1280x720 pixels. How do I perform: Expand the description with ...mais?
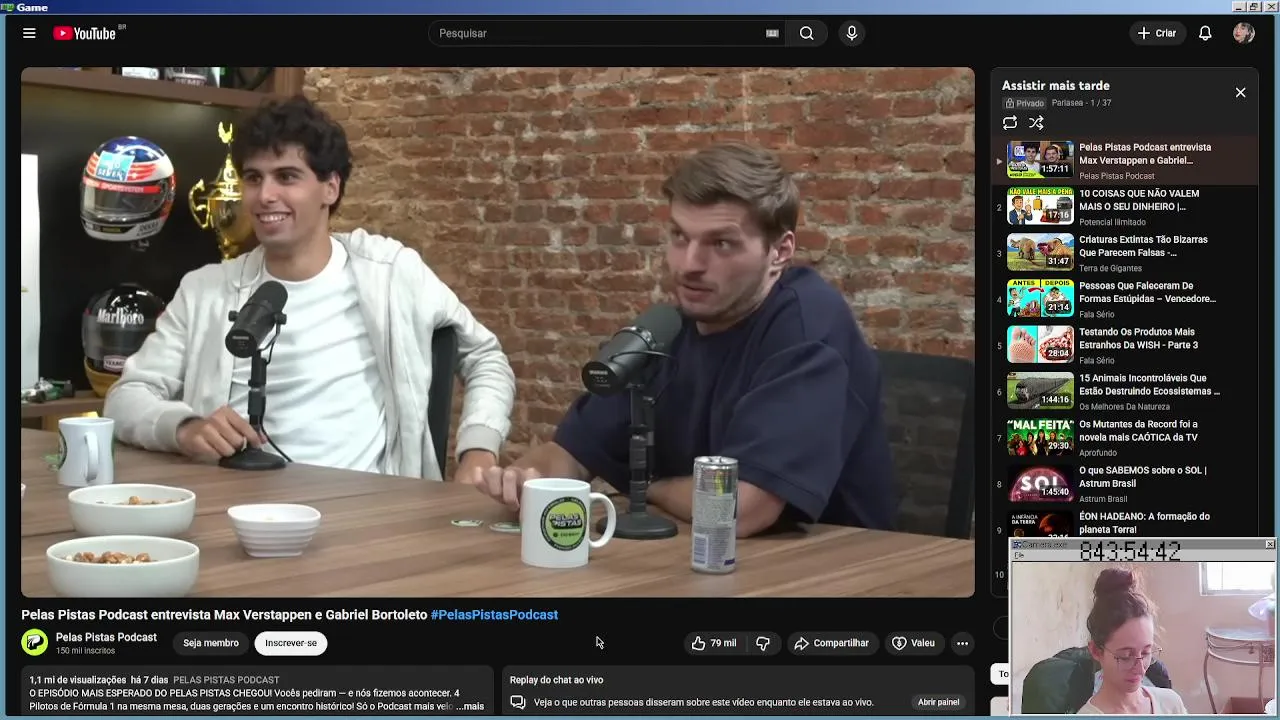[470, 706]
